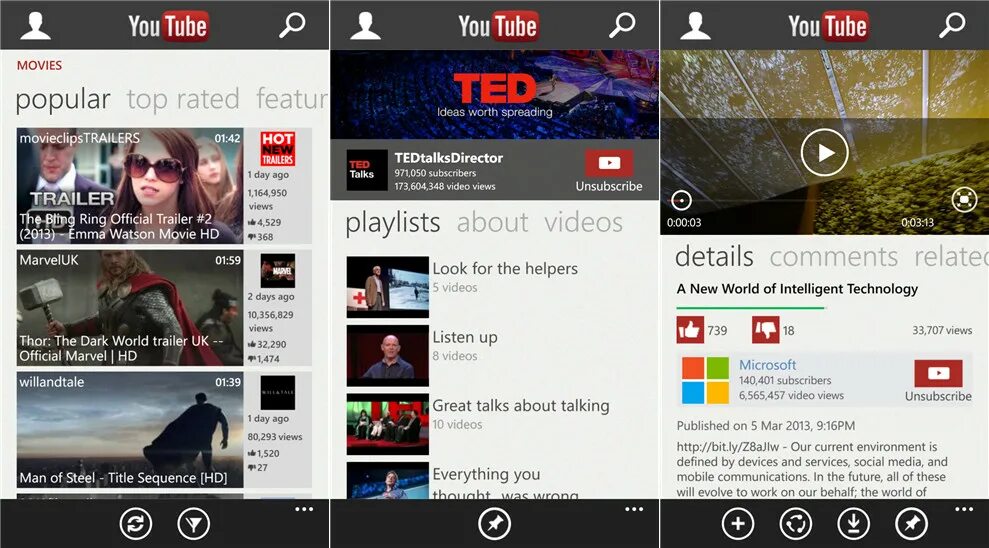
Task: Click the Published on 5 Mar 2013 text
Action: (766, 426)
